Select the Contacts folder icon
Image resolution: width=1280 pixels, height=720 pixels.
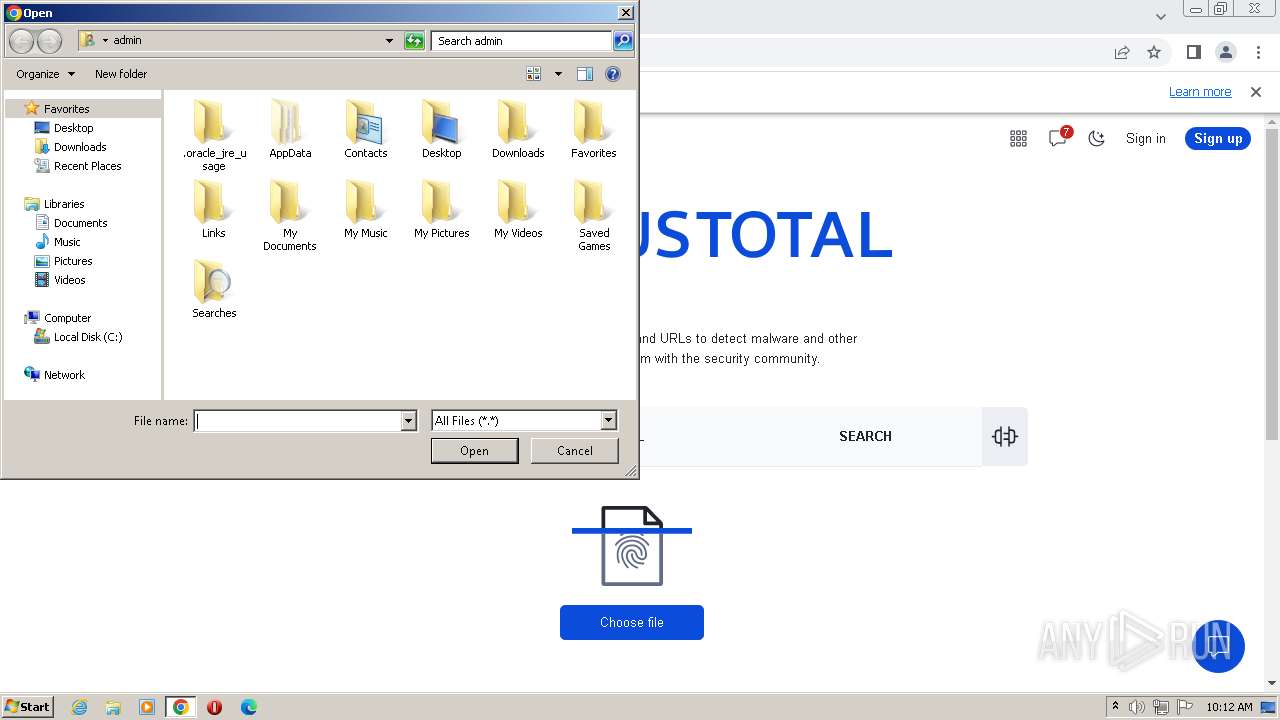[366, 123]
